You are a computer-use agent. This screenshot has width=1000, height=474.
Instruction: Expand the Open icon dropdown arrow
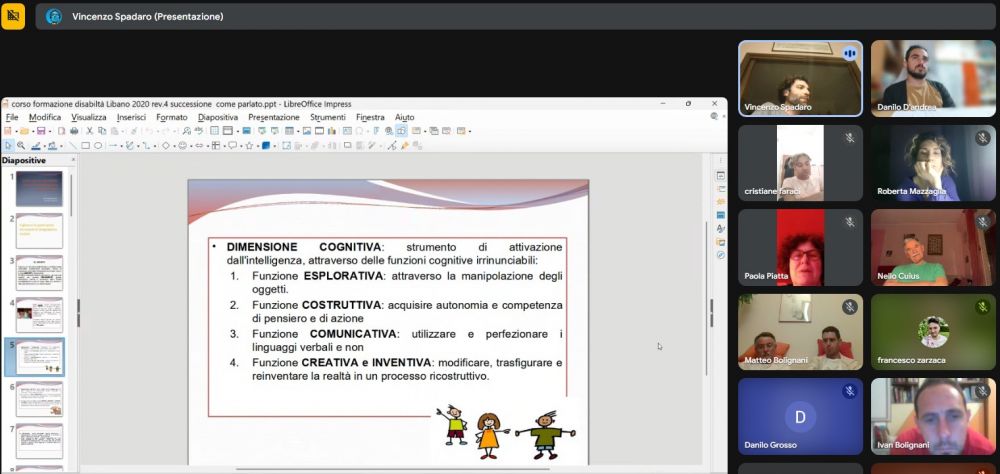coord(33,131)
